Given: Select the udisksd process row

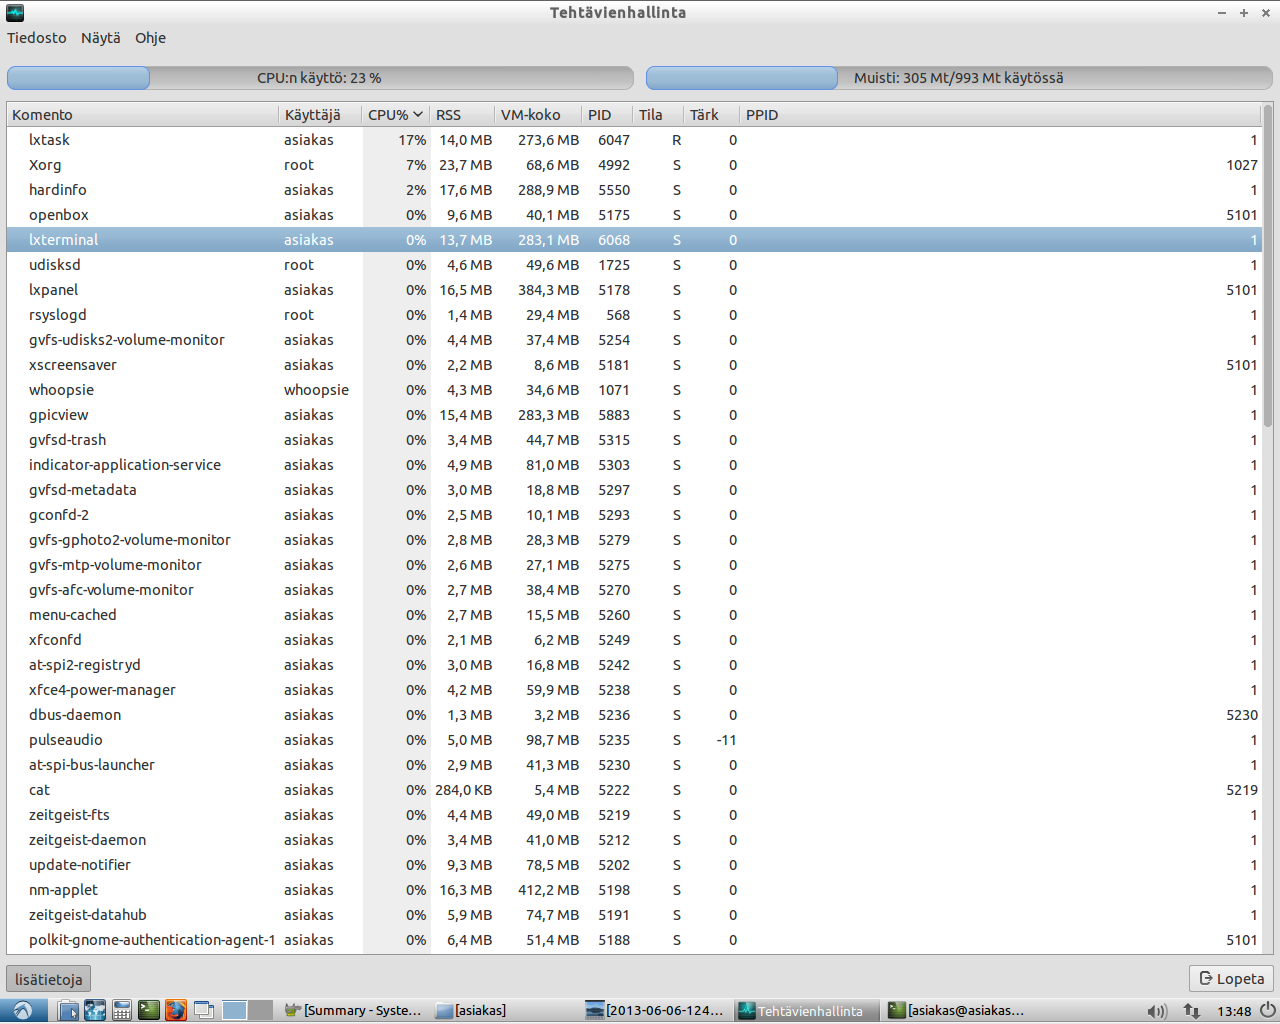Looking at the screenshot, I should coord(634,265).
